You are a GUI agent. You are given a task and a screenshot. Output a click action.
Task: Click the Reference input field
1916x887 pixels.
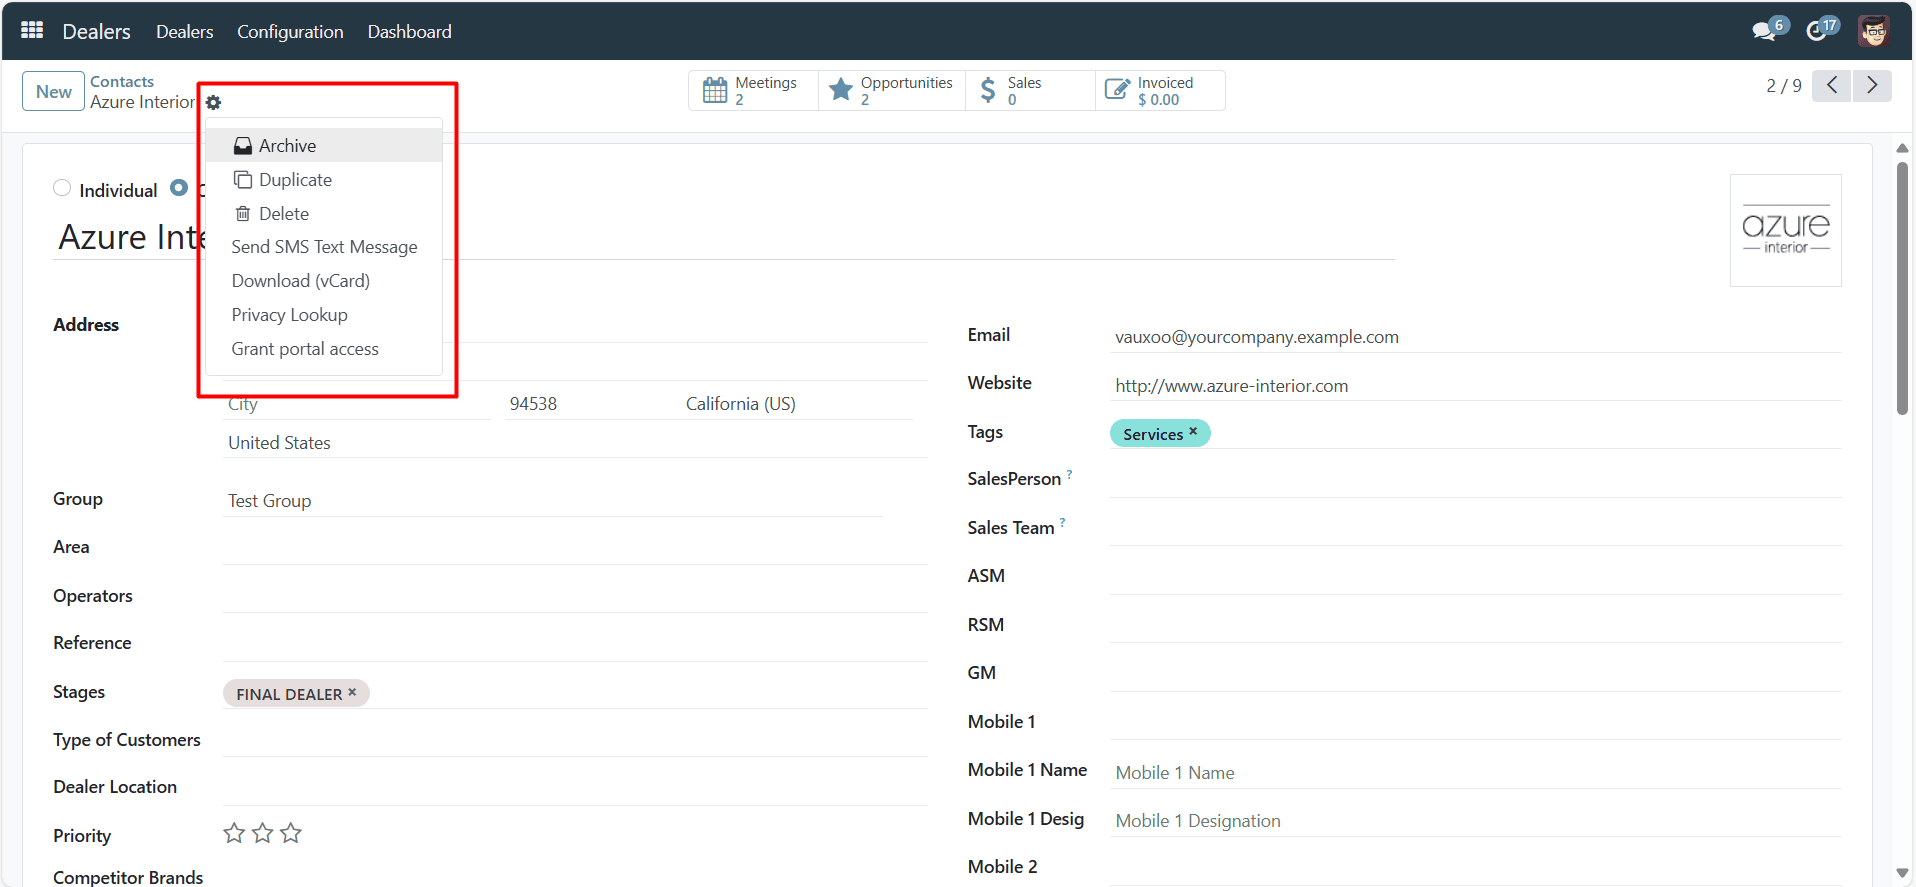[x=576, y=644]
